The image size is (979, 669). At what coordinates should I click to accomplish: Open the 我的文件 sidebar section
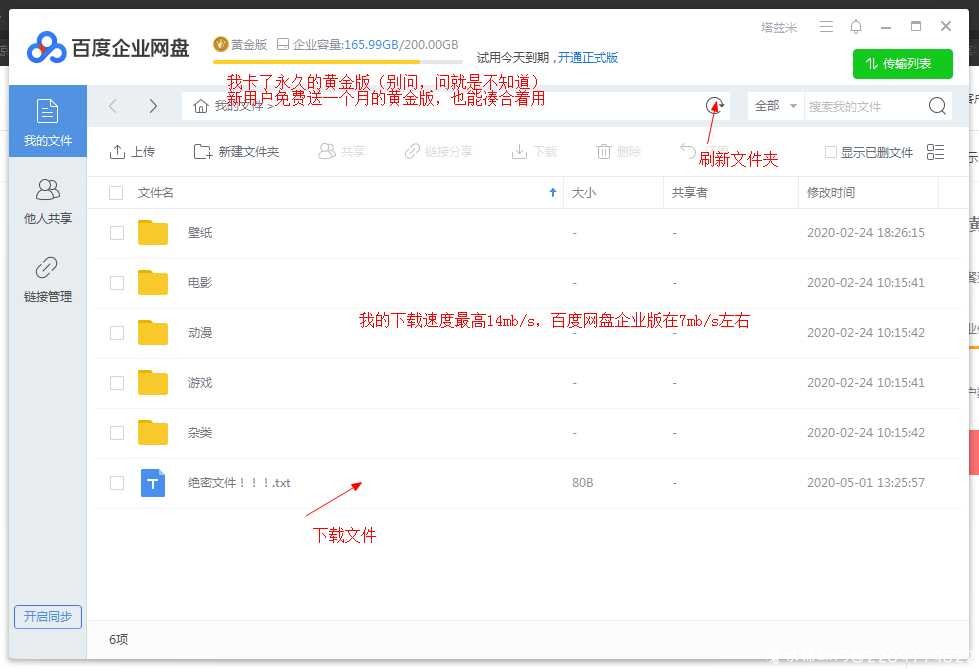click(x=47, y=121)
